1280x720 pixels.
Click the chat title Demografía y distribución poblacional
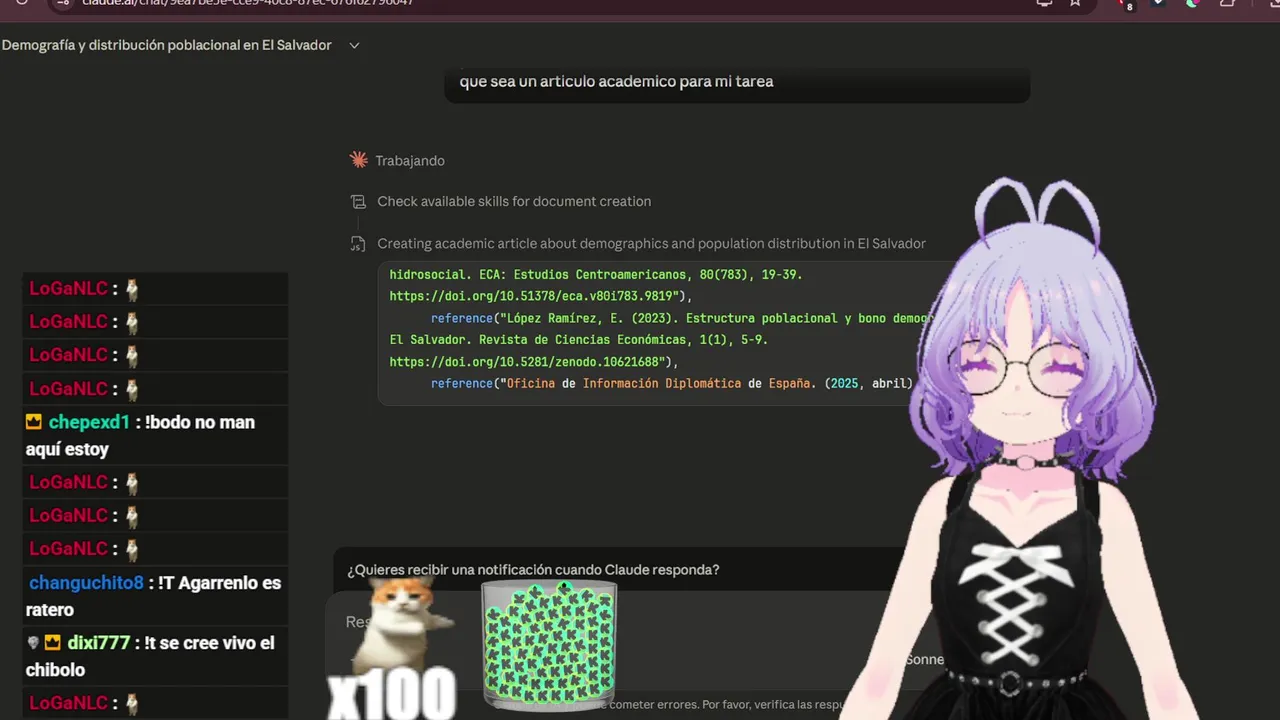point(167,45)
